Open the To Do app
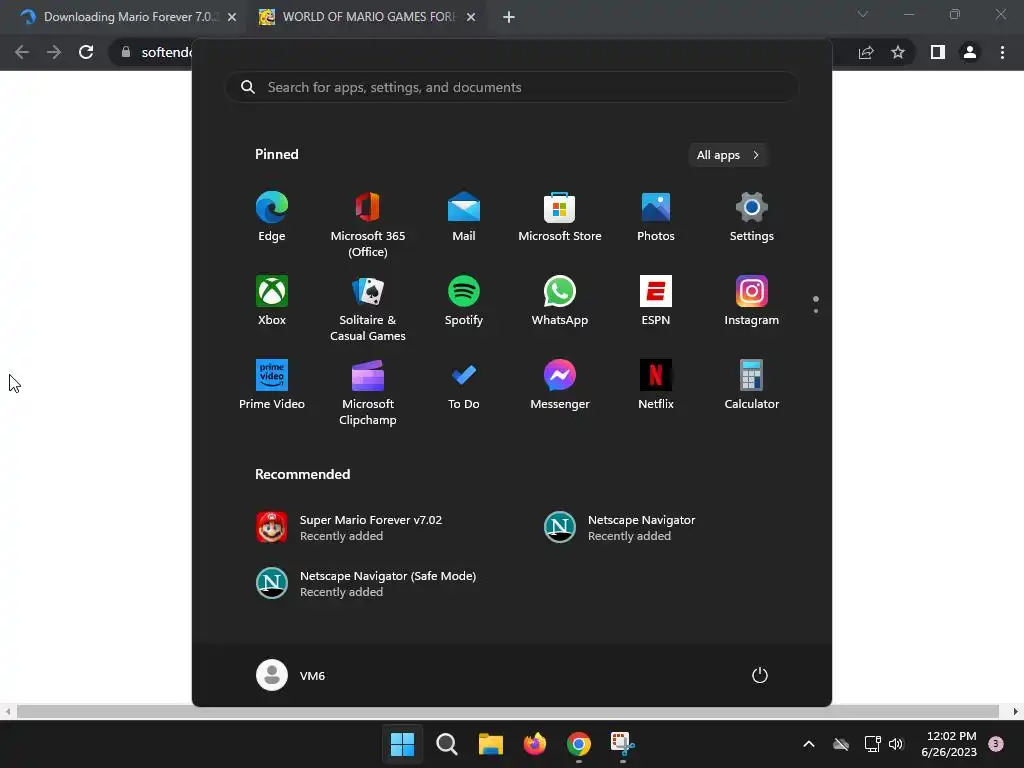 click(464, 385)
